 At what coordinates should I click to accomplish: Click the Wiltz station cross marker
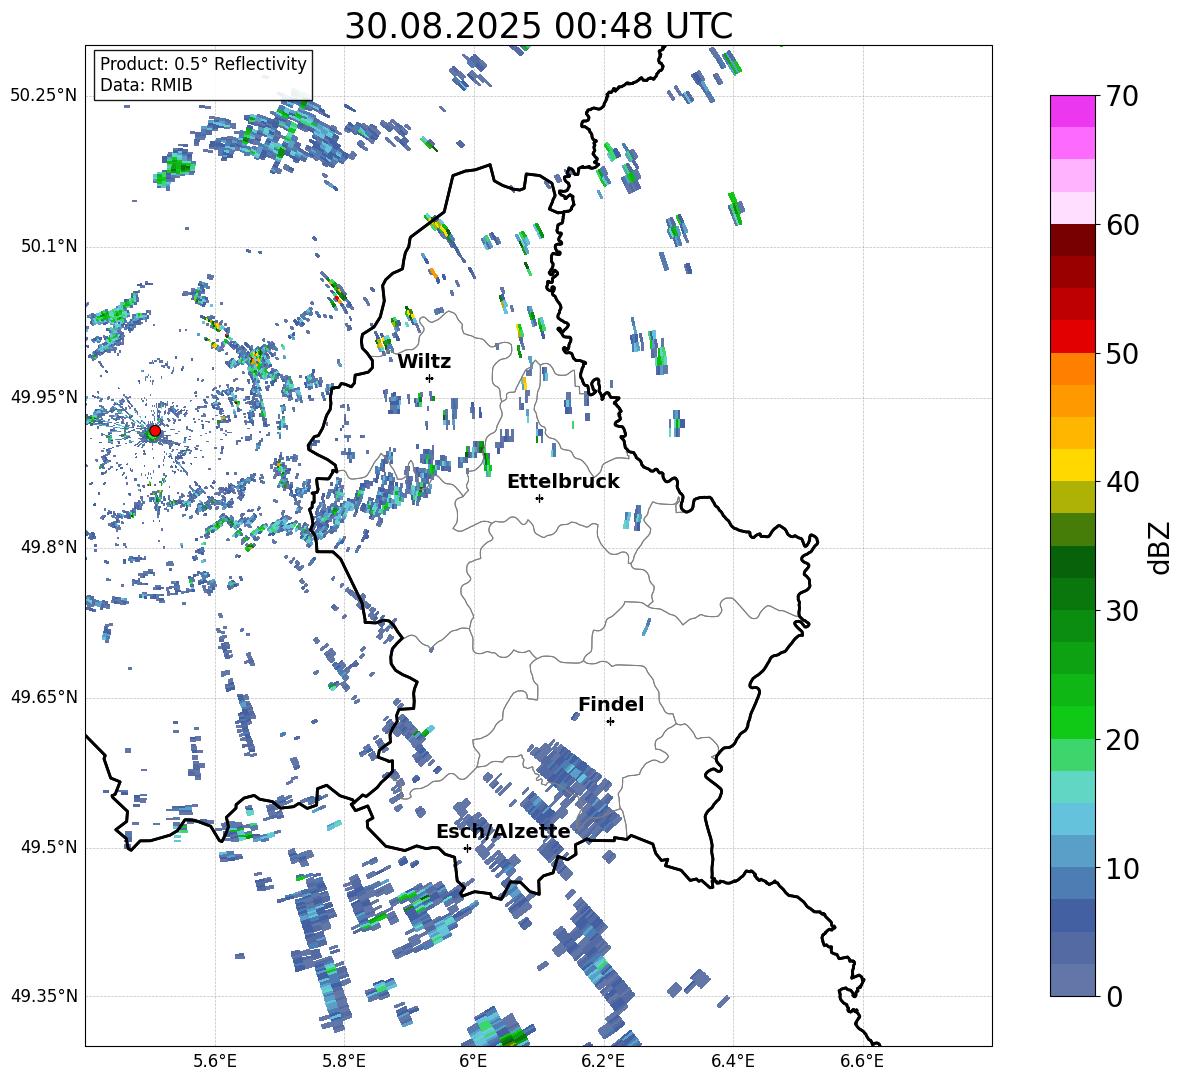pyautogui.click(x=430, y=378)
